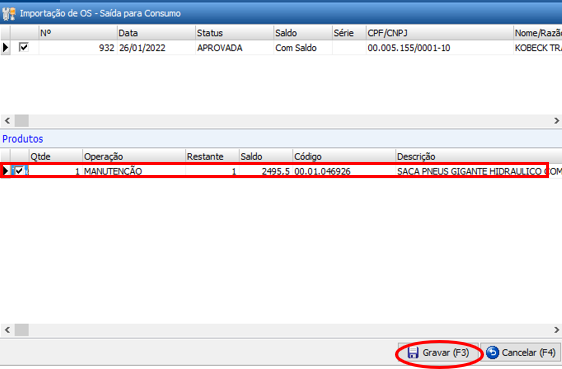Click the Qtde column header

tap(56, 157)
